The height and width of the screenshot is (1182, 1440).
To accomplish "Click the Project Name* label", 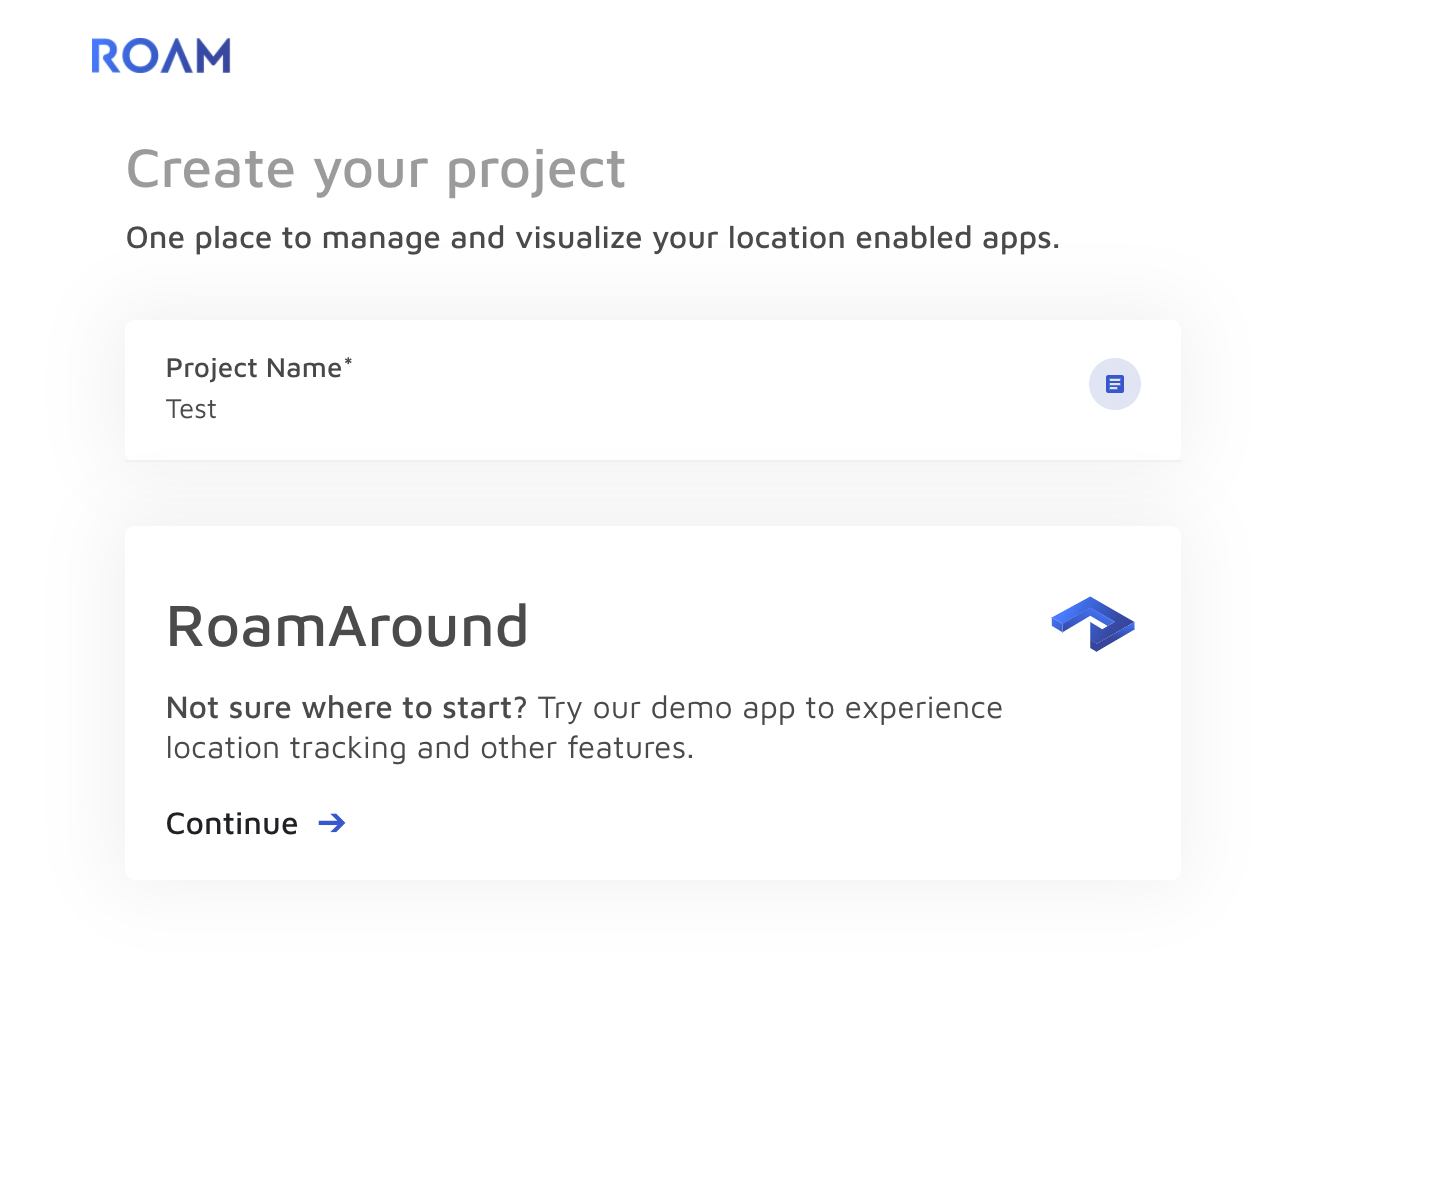I will tap(259, 368).
